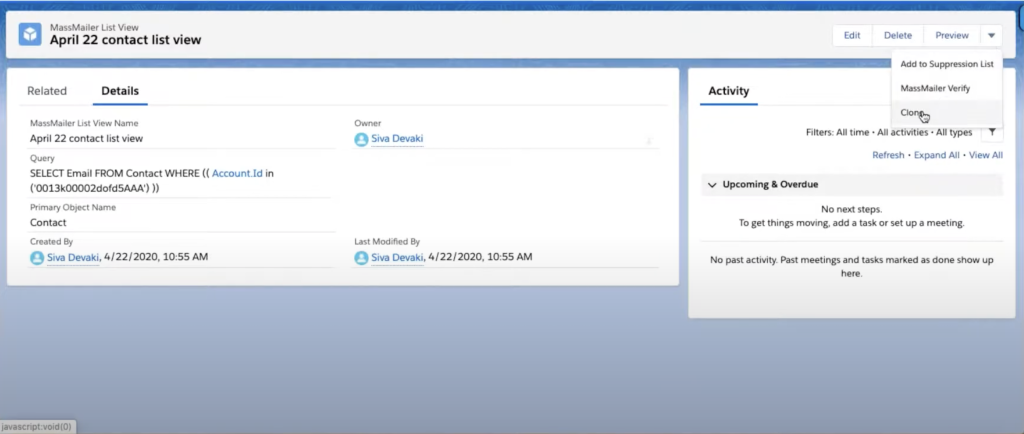Select Clone from the dropdown menu
This screenshot has width=1024, height=434.
[x=946, y=113]
